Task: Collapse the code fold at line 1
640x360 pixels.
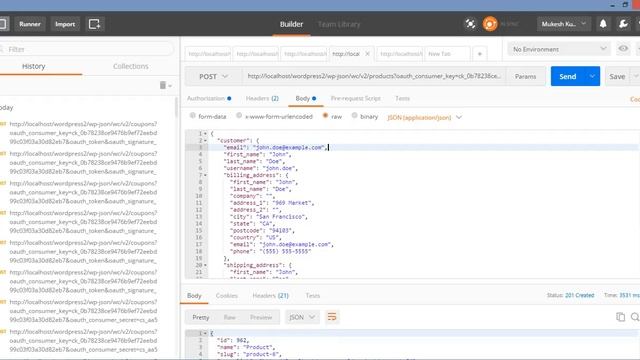Action: (205, 133)
